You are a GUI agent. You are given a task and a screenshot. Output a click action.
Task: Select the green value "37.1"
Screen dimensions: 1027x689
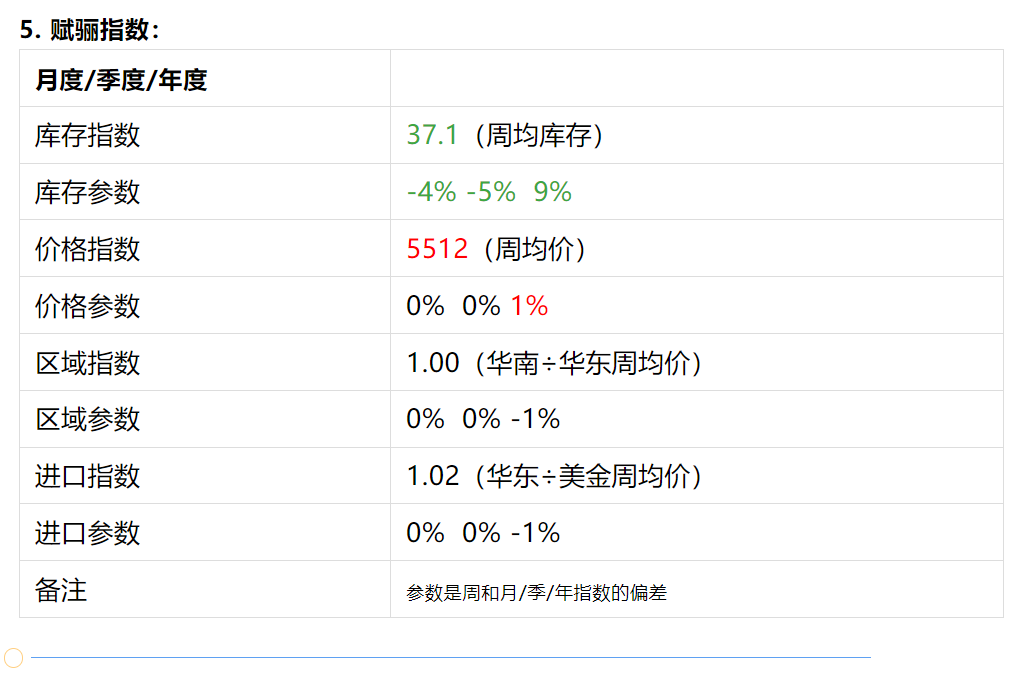coord(432,135)
